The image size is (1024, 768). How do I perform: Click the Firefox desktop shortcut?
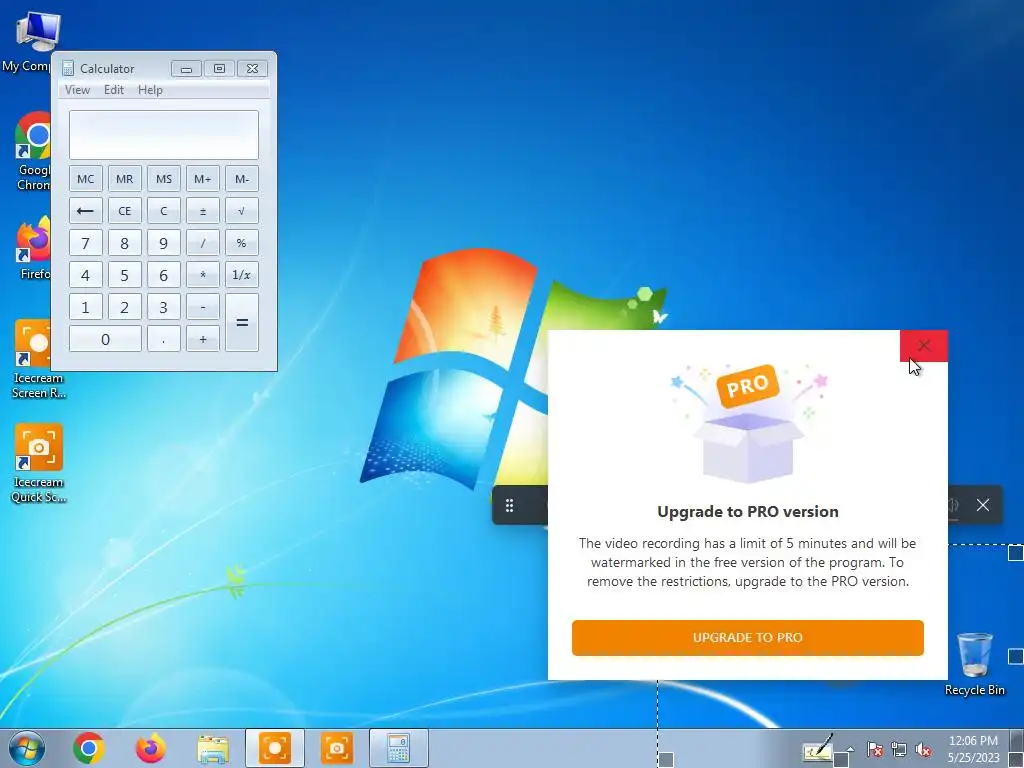tap(34, 248)
